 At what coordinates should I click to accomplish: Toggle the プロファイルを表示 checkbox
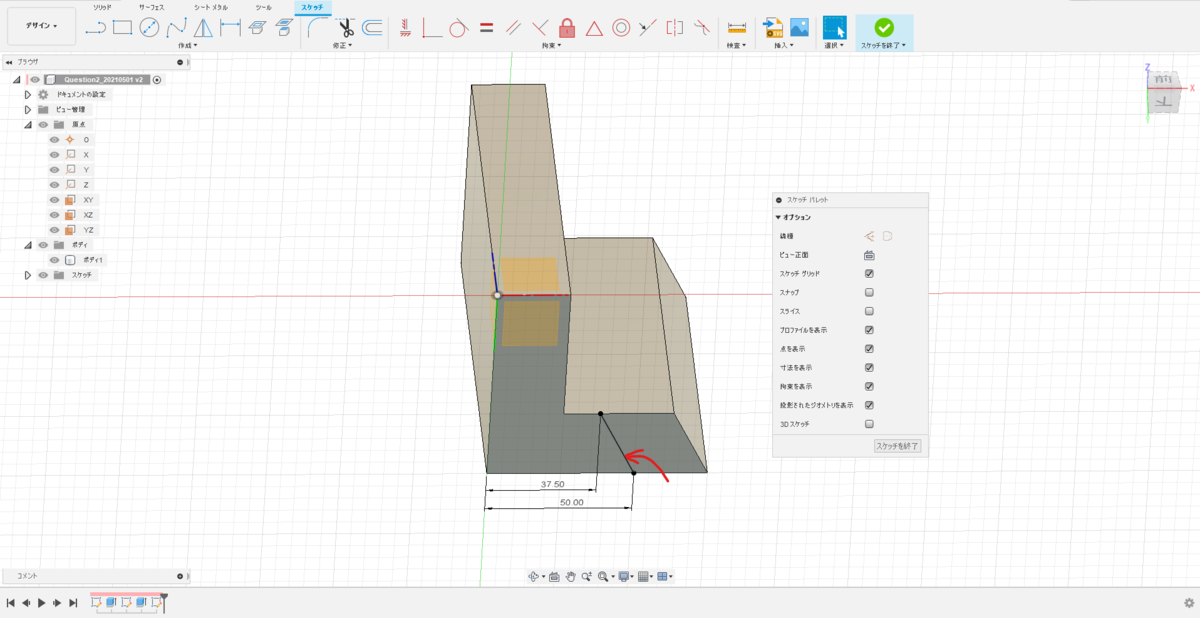869,330
